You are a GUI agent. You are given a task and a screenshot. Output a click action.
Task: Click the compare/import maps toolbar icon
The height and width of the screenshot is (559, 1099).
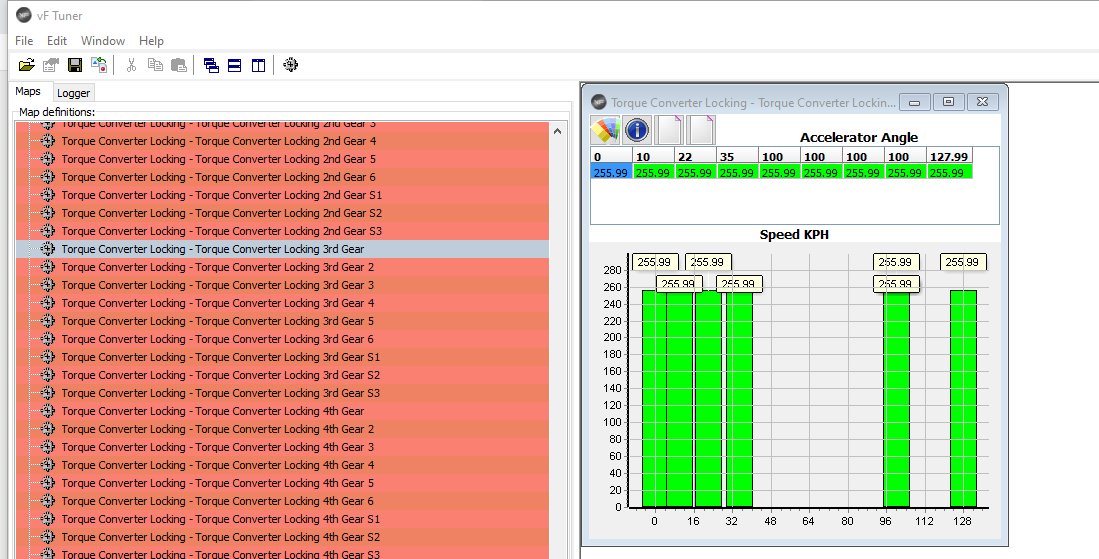click(x=99, y=65)
